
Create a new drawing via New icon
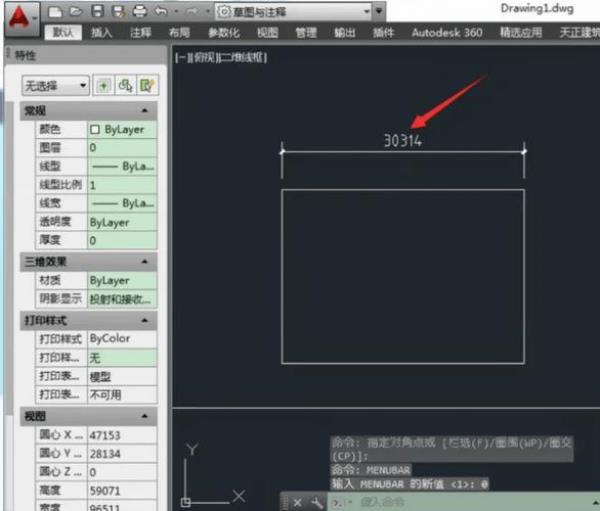click(55, 11)
